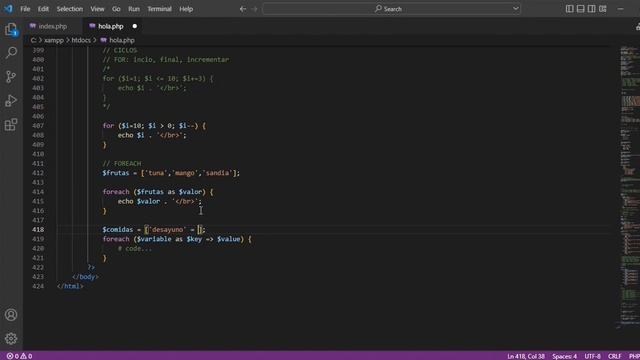Viewport: 640px width, 360px height.
Task: Click the 'desayuno' string on line 418
Action: [167, 229]
